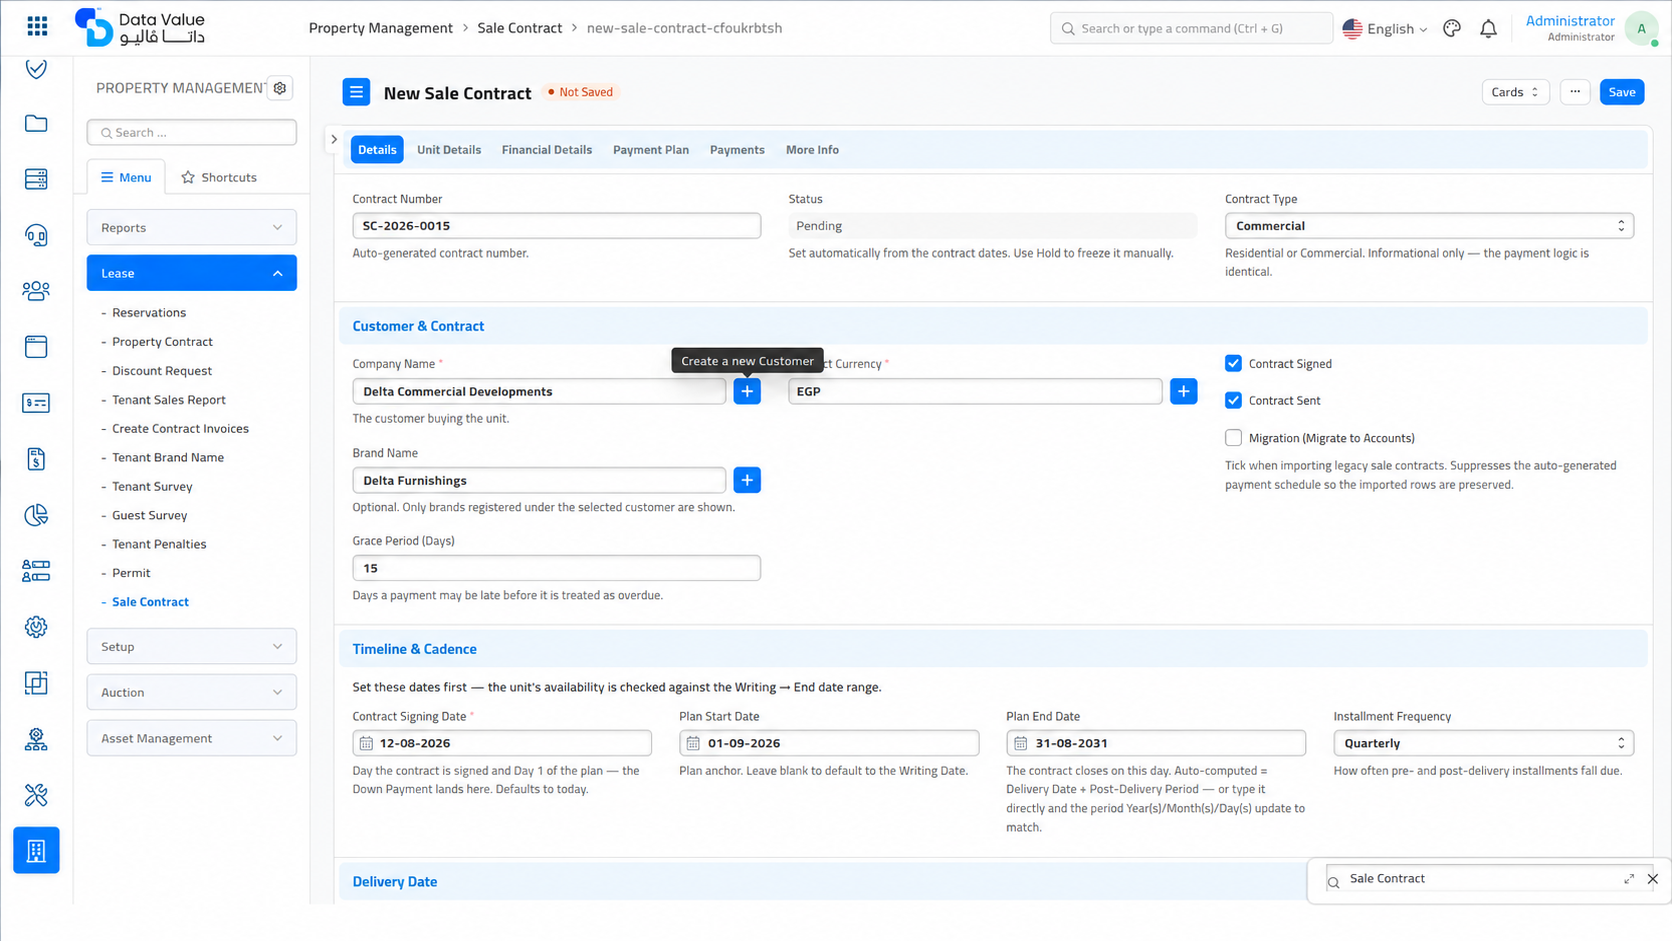Viewport: 1672px width, 941px height.
Task: Open the headset support module in sidebar
Action: coord(36,235)
